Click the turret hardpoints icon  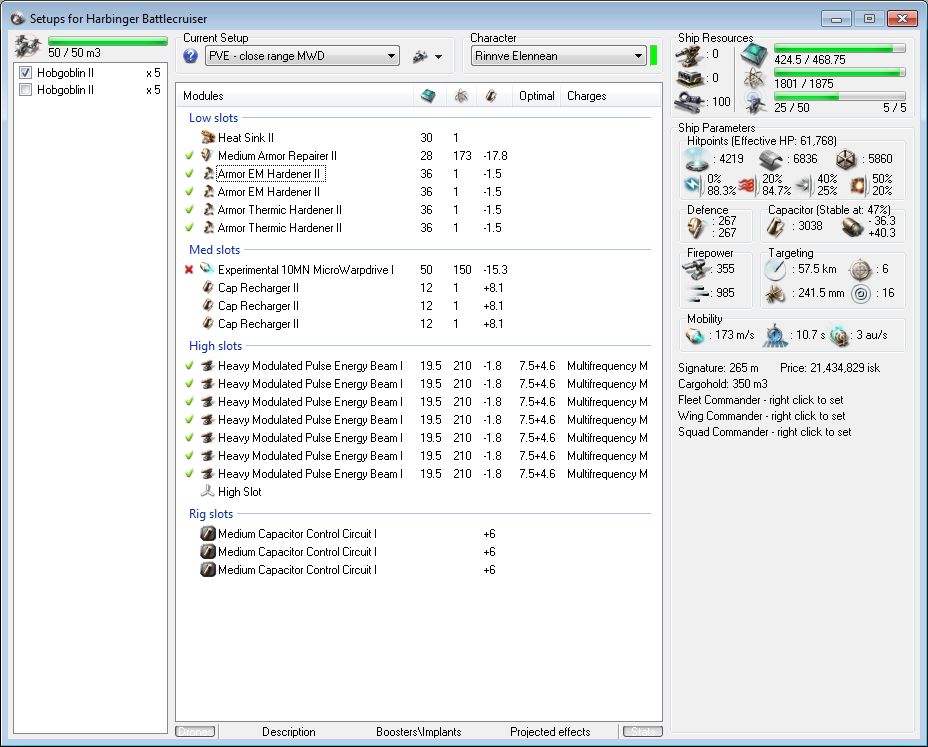tap(689, 55)
